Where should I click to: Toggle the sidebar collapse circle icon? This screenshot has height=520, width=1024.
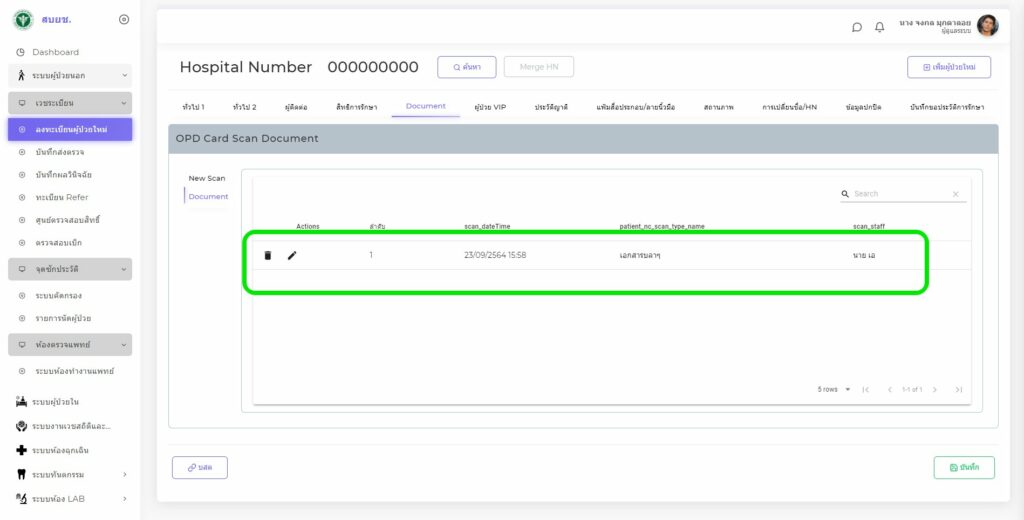coord(124,19)
